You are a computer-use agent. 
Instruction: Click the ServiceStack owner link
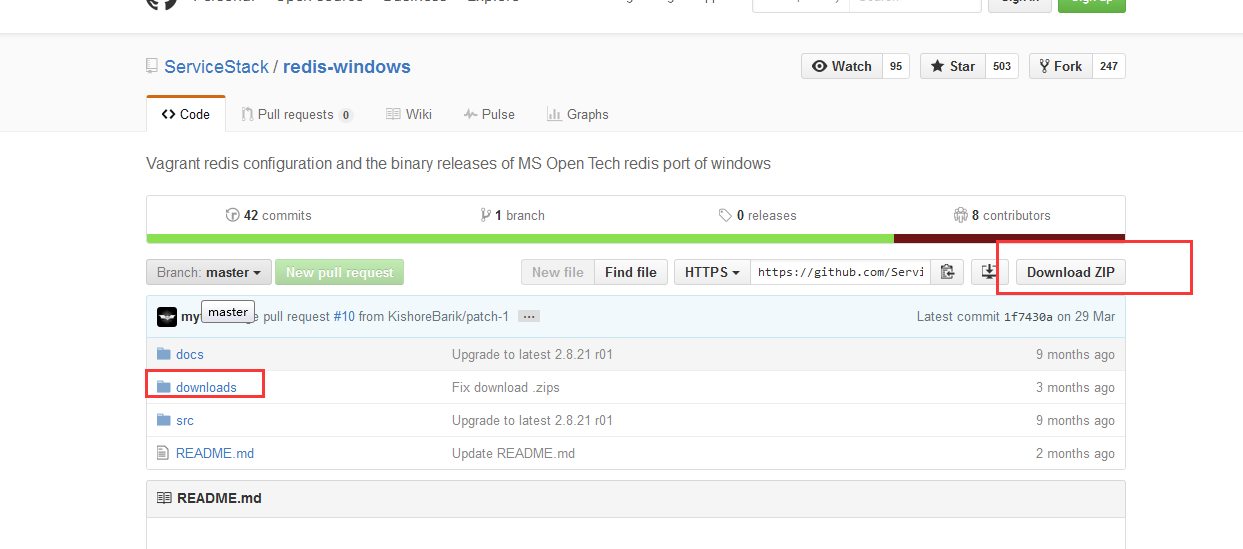(216, 67)
